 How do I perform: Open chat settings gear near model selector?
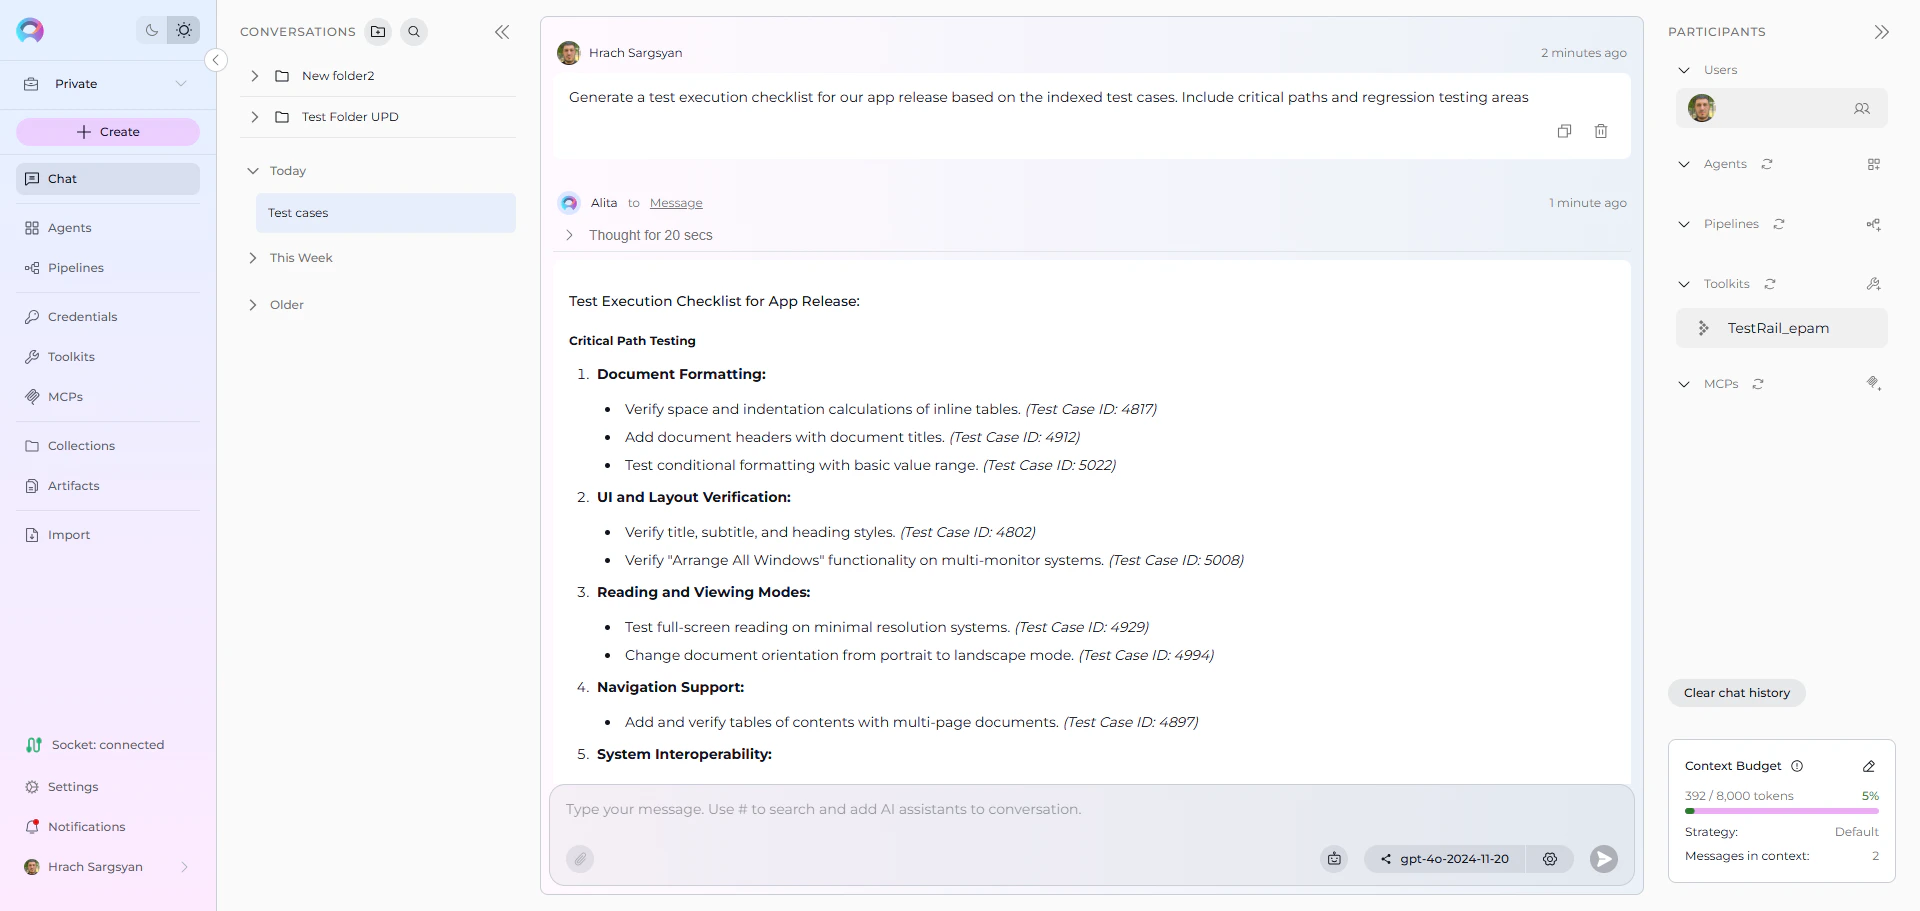click(x=1550, y=859)
